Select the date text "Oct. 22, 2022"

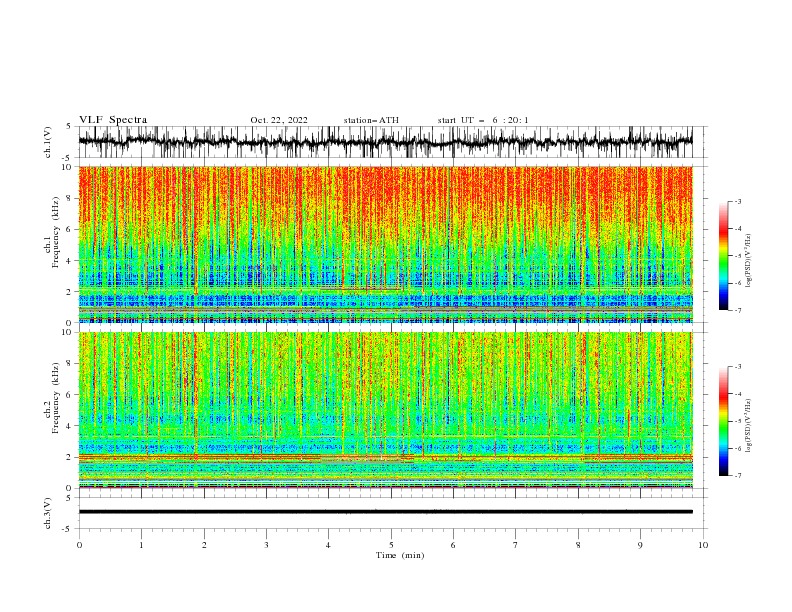click(279, 120)
